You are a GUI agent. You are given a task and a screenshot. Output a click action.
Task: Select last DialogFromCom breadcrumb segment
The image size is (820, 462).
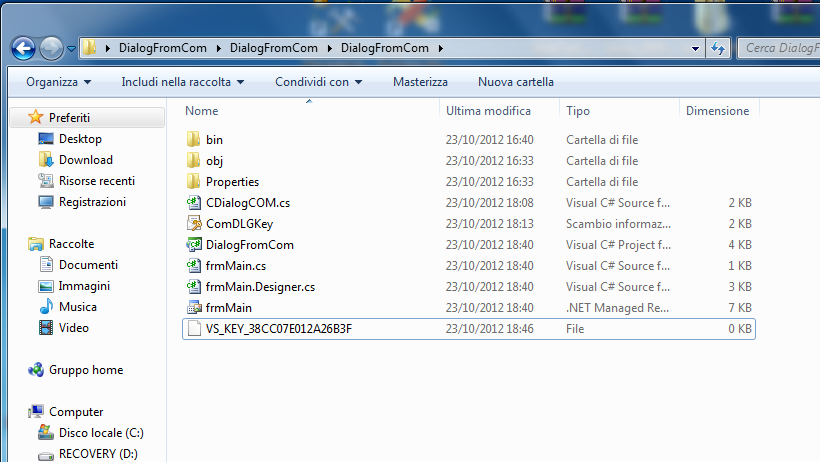pos(384,48)
